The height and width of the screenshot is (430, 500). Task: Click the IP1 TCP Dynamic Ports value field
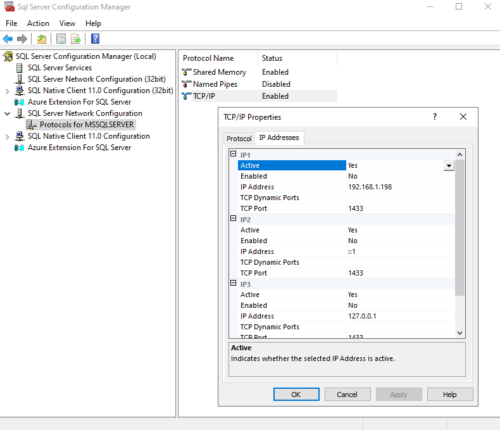(x=400, y=198)
